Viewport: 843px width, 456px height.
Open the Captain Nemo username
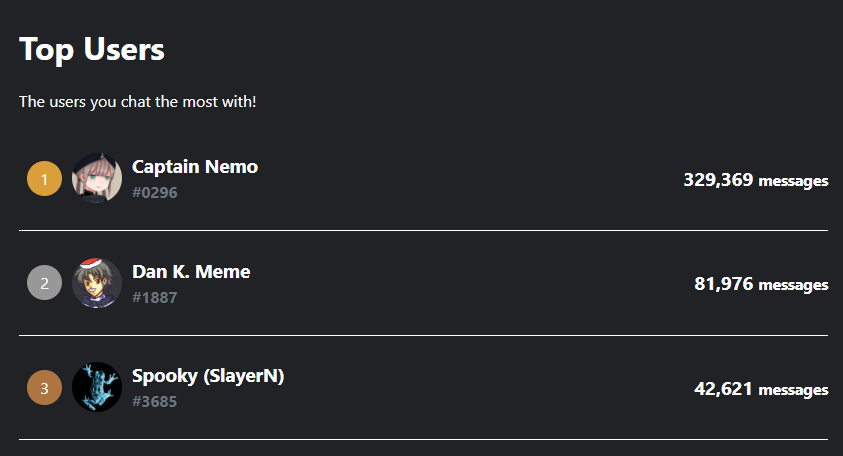pos(195,167)
